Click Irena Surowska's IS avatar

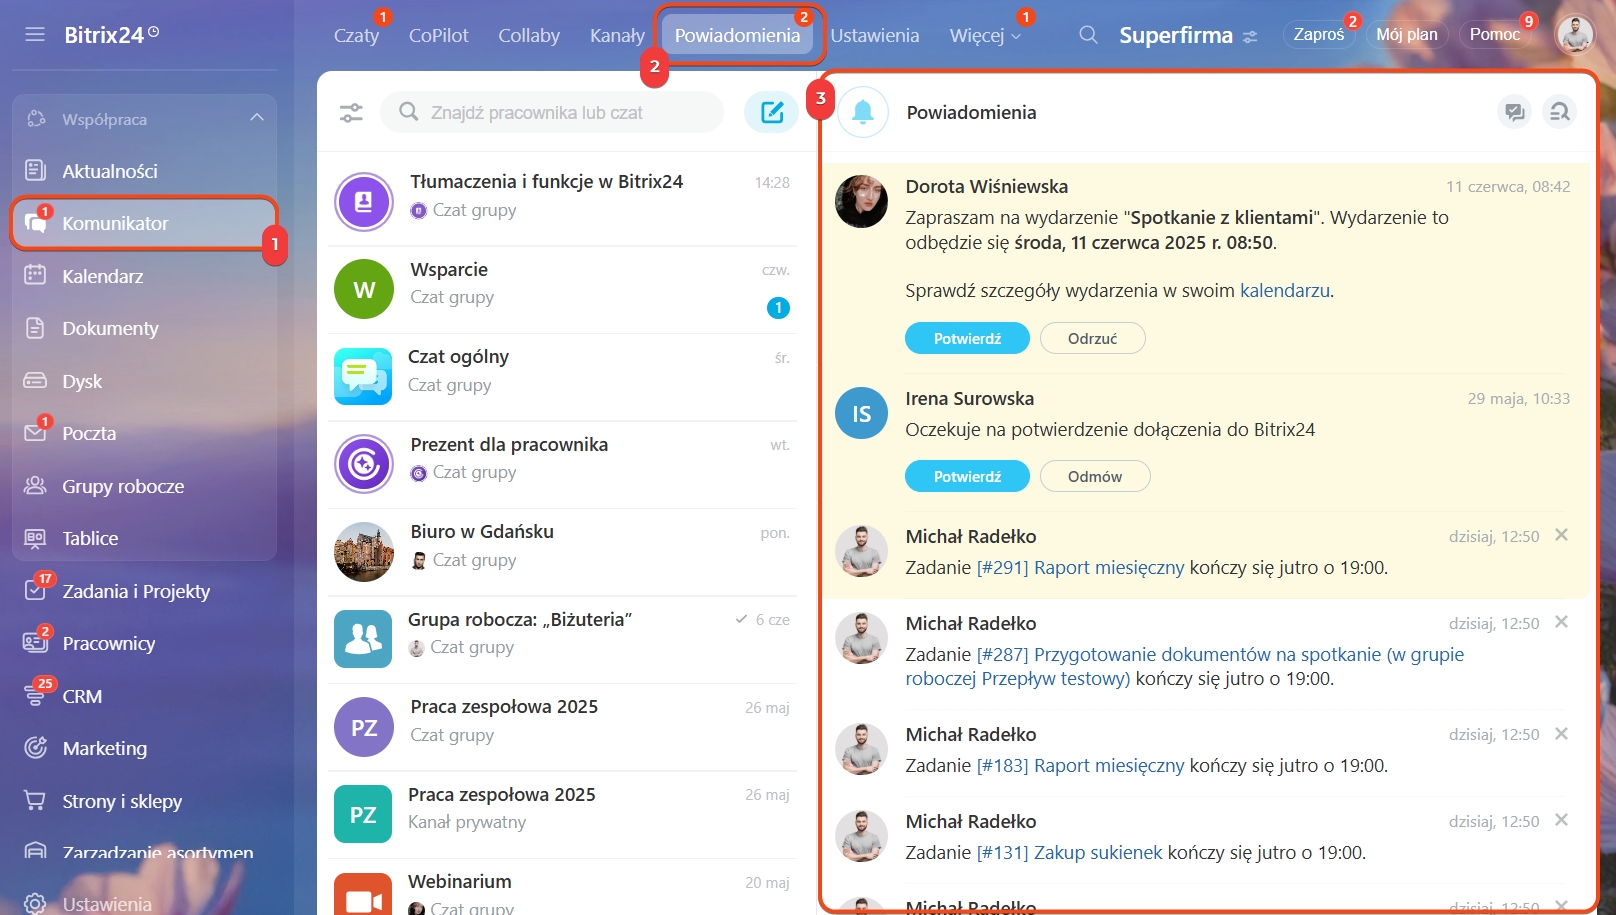click(861, 413)
